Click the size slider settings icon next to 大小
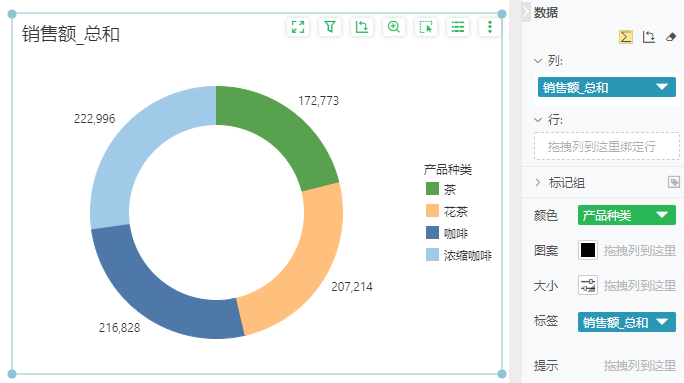 click(588, 285)
